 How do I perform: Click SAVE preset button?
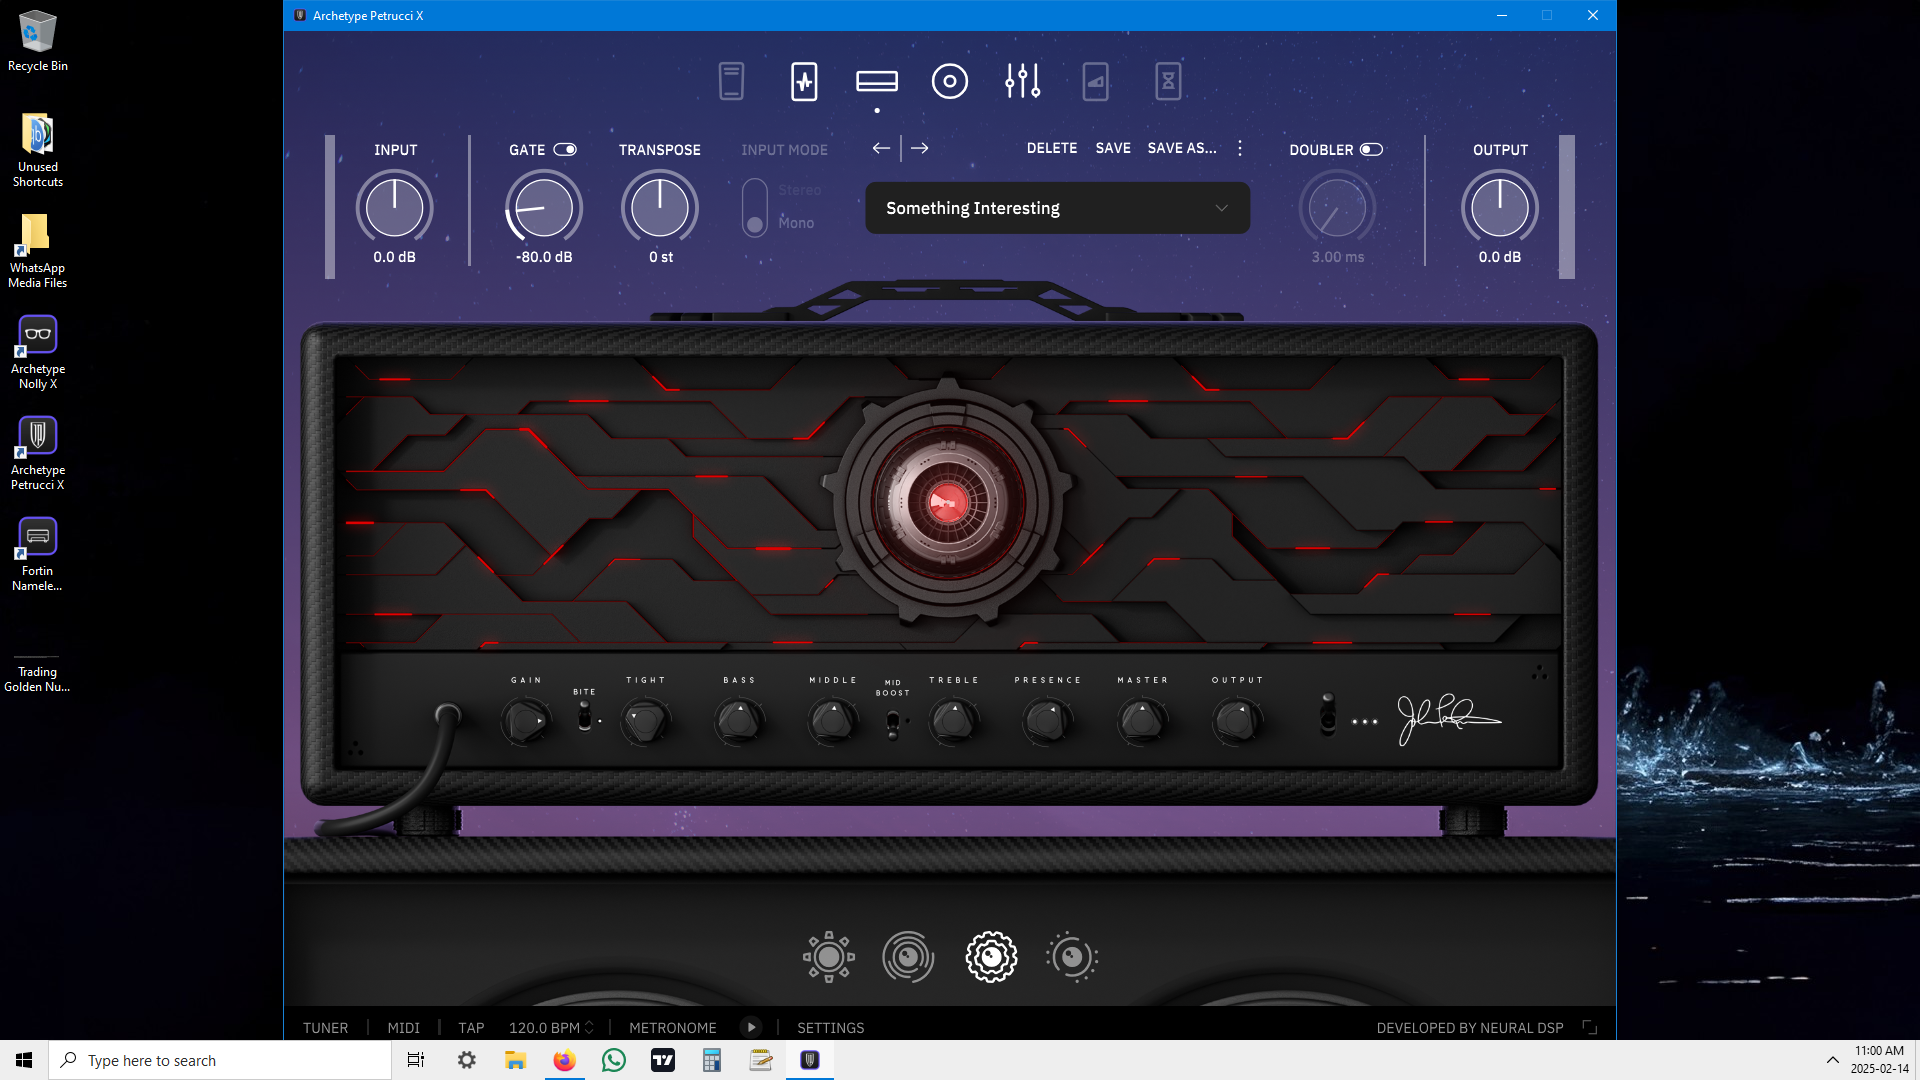pos(1113,148)
